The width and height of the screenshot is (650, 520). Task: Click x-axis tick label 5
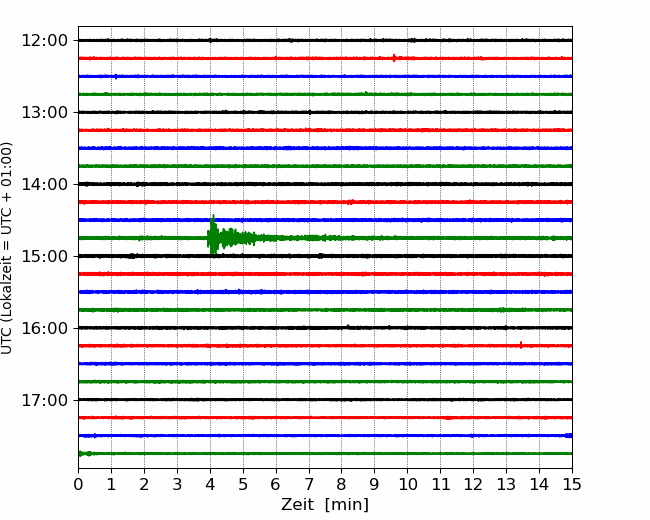(x=243, y=484)
